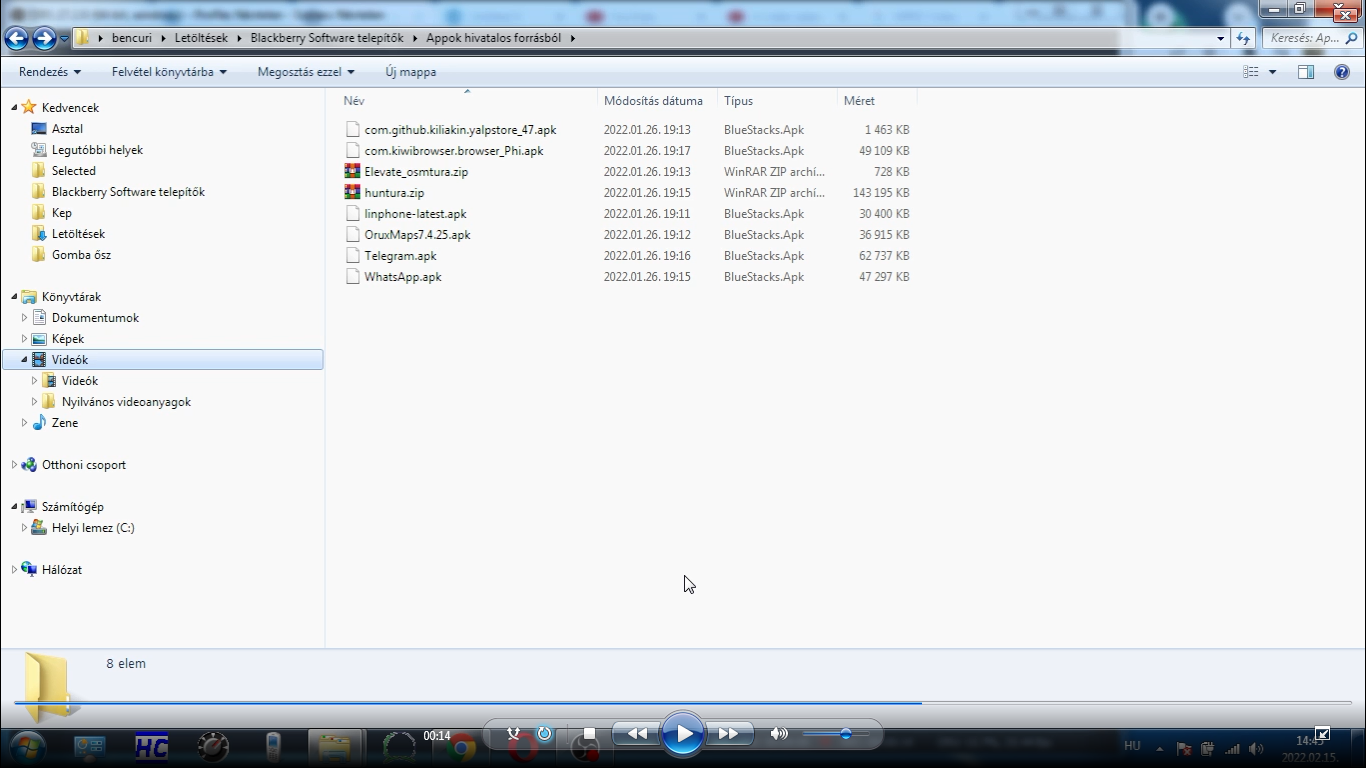Viewport: 1366px width, 768px height.
Task: Click the Asztal desktop icon in Kedvencek
Action: (x=39, y=129)
